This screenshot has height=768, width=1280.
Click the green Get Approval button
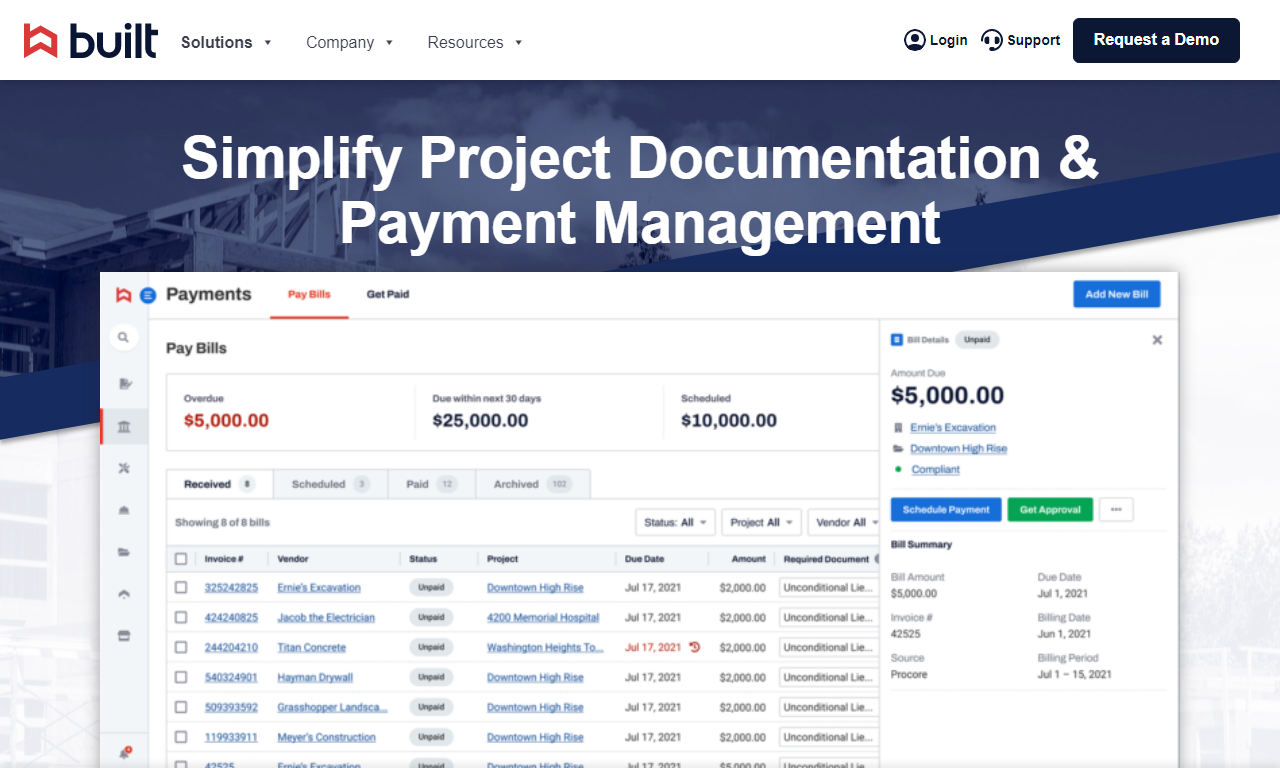coord(1050,510)
